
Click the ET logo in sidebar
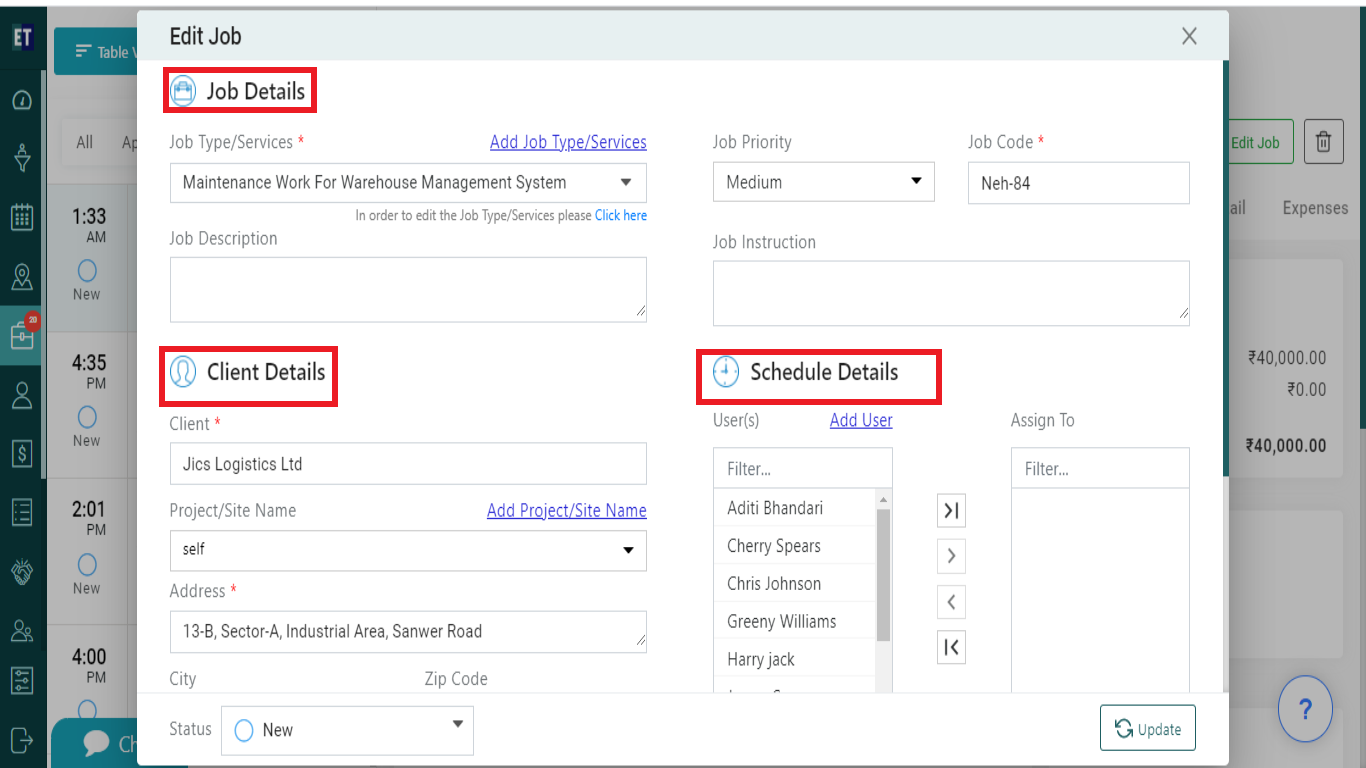click(22, 38)
